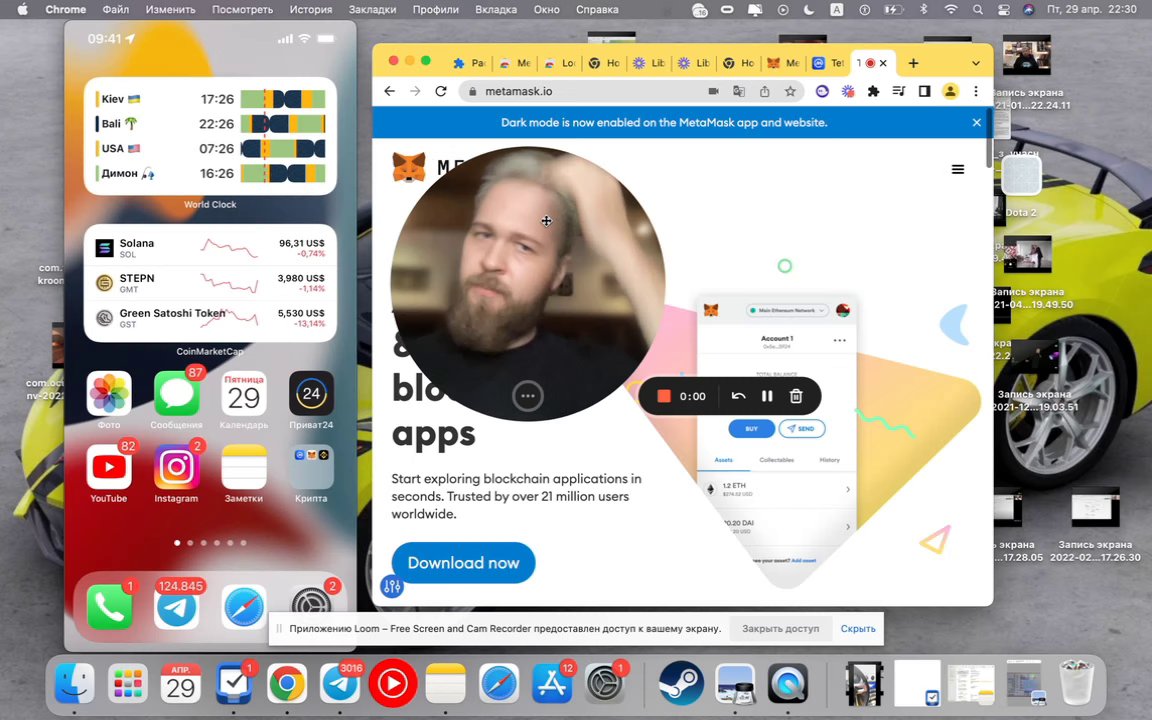
Task: Open Заметки app on phone screen
Action: coord(243,467)
